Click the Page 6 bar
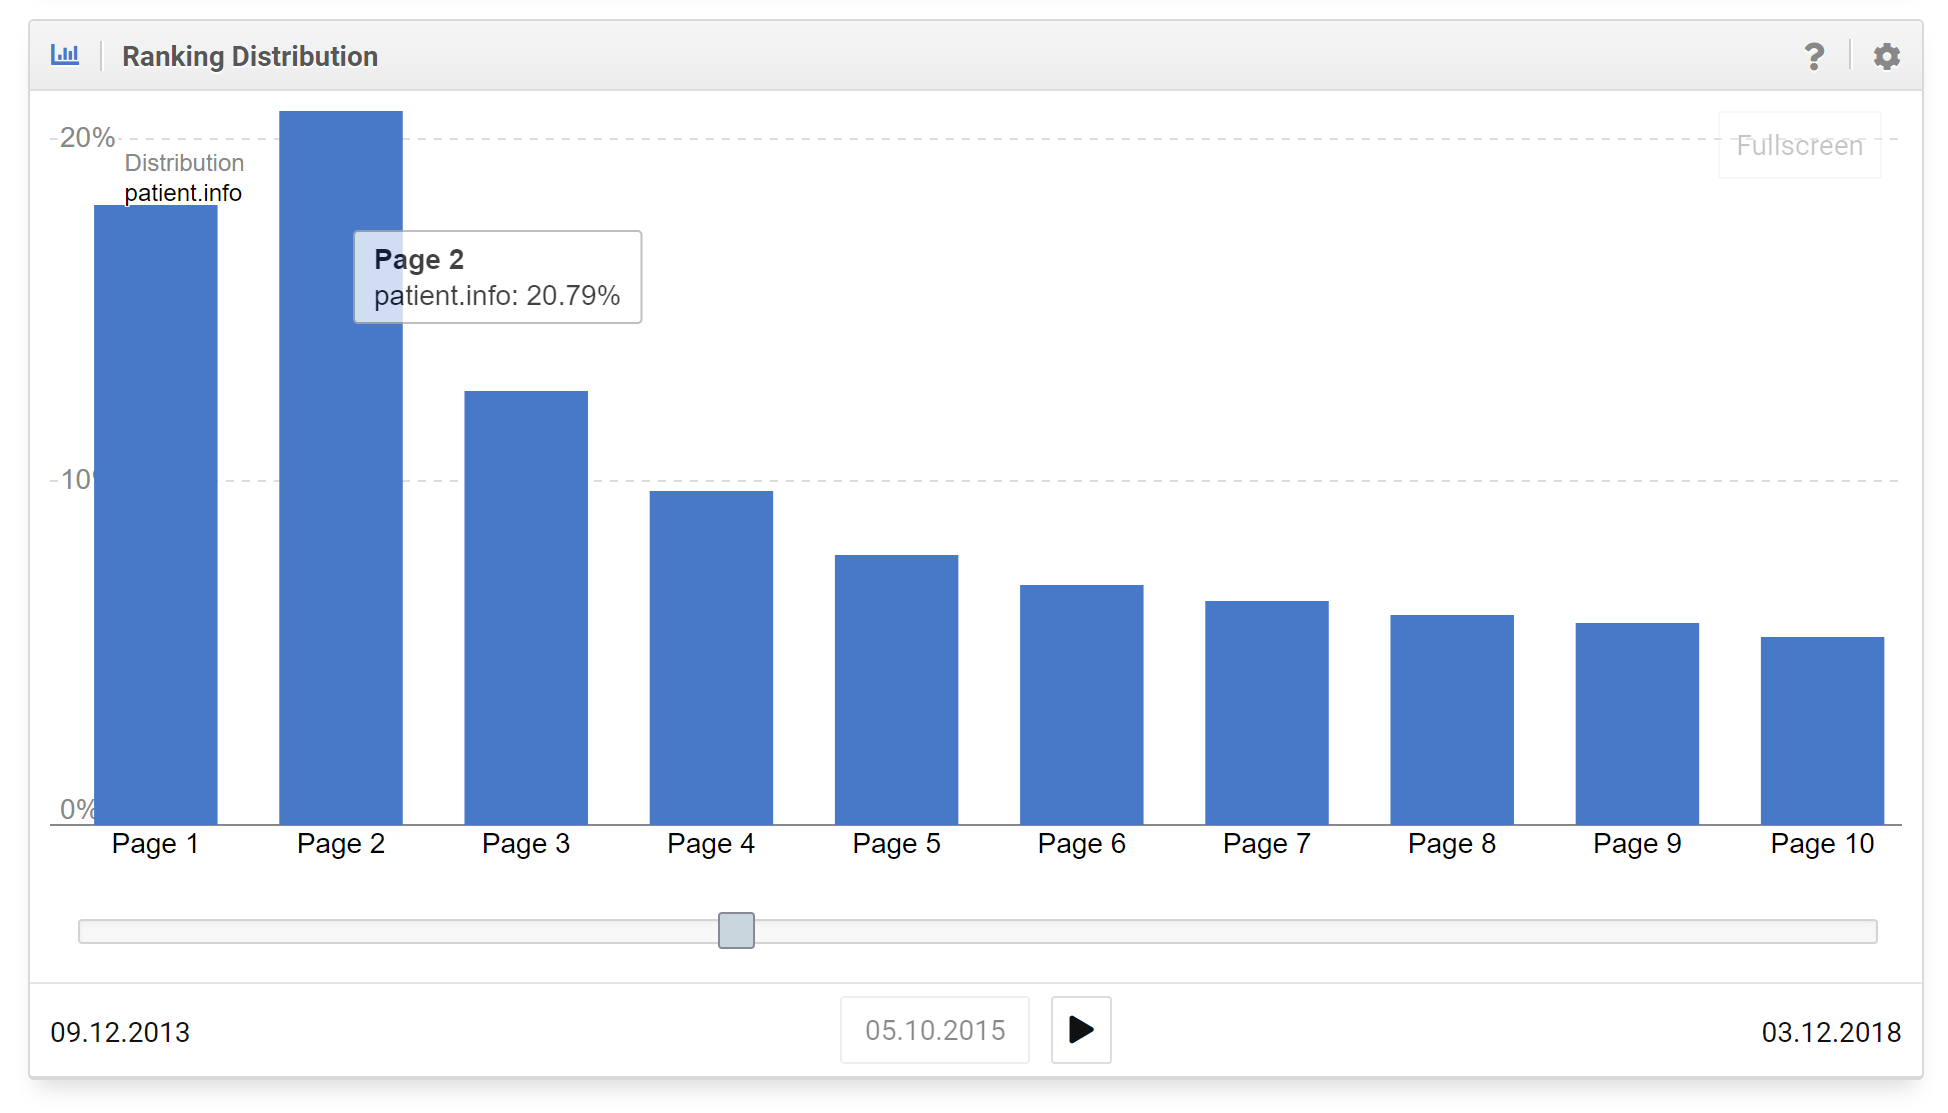 click(x=1082, y=704)
